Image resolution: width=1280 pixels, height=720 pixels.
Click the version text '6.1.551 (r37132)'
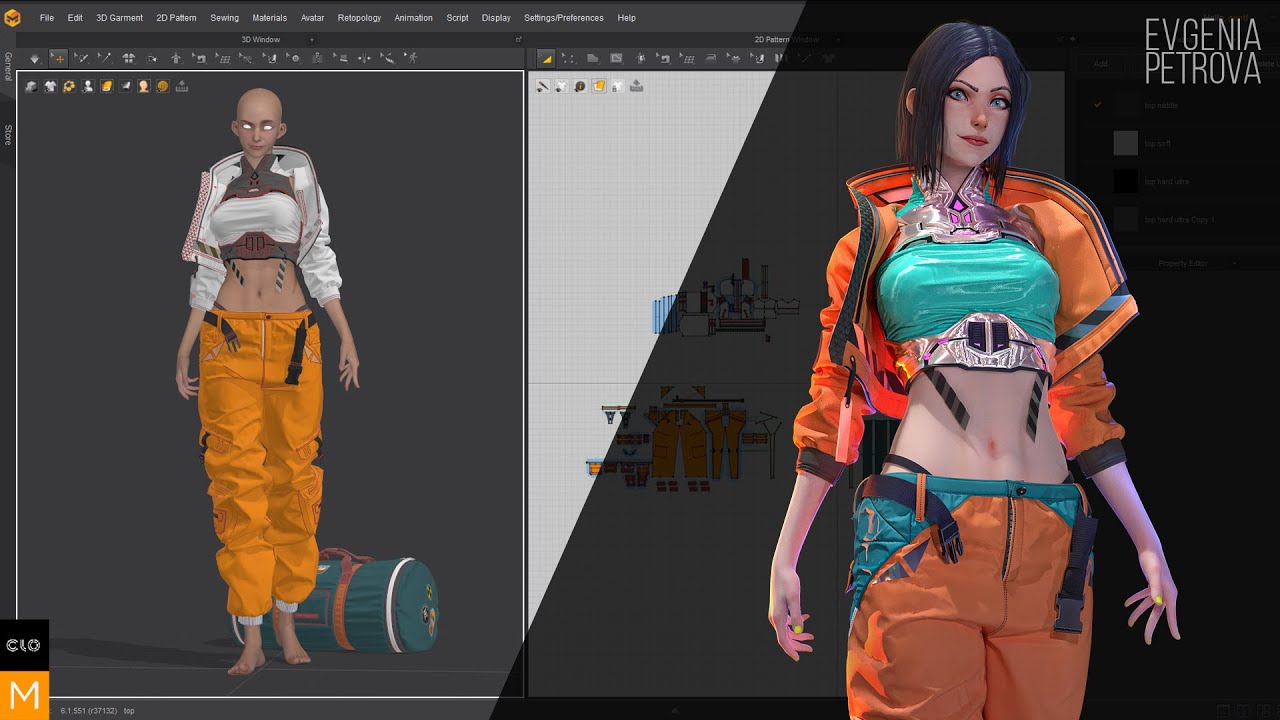tap(89, 711)
